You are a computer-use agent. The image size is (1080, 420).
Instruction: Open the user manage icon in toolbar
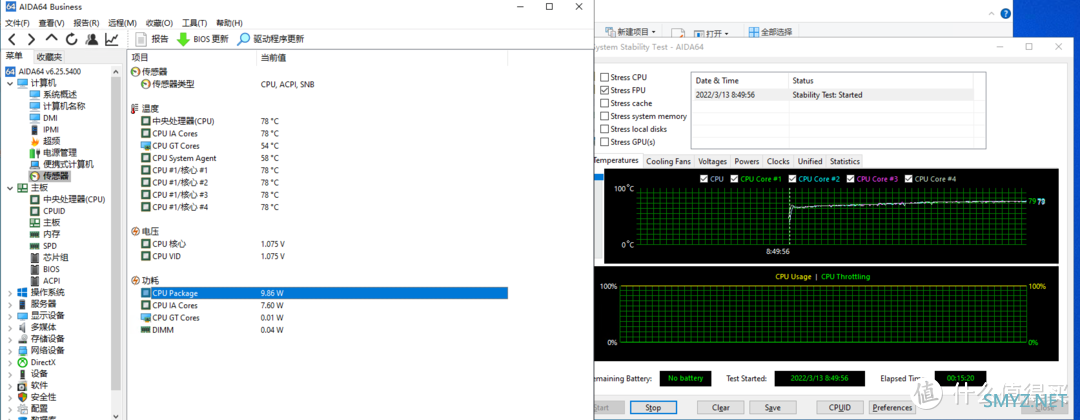tap(92, 39)
